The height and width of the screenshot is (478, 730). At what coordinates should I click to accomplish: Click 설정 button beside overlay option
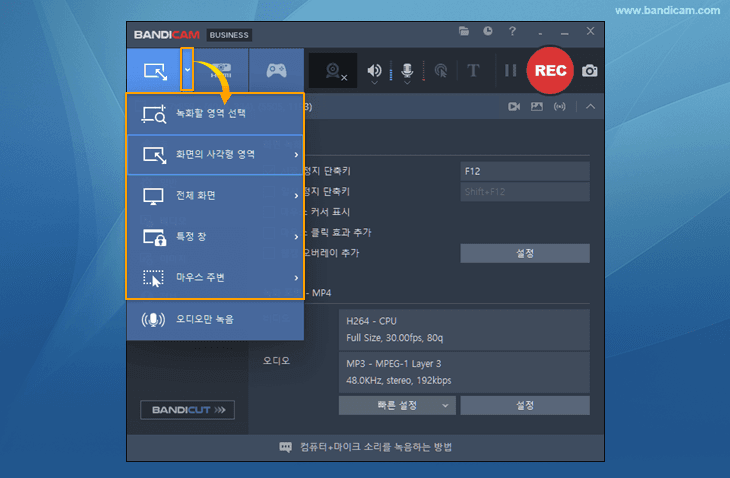(x=525, y=253)
